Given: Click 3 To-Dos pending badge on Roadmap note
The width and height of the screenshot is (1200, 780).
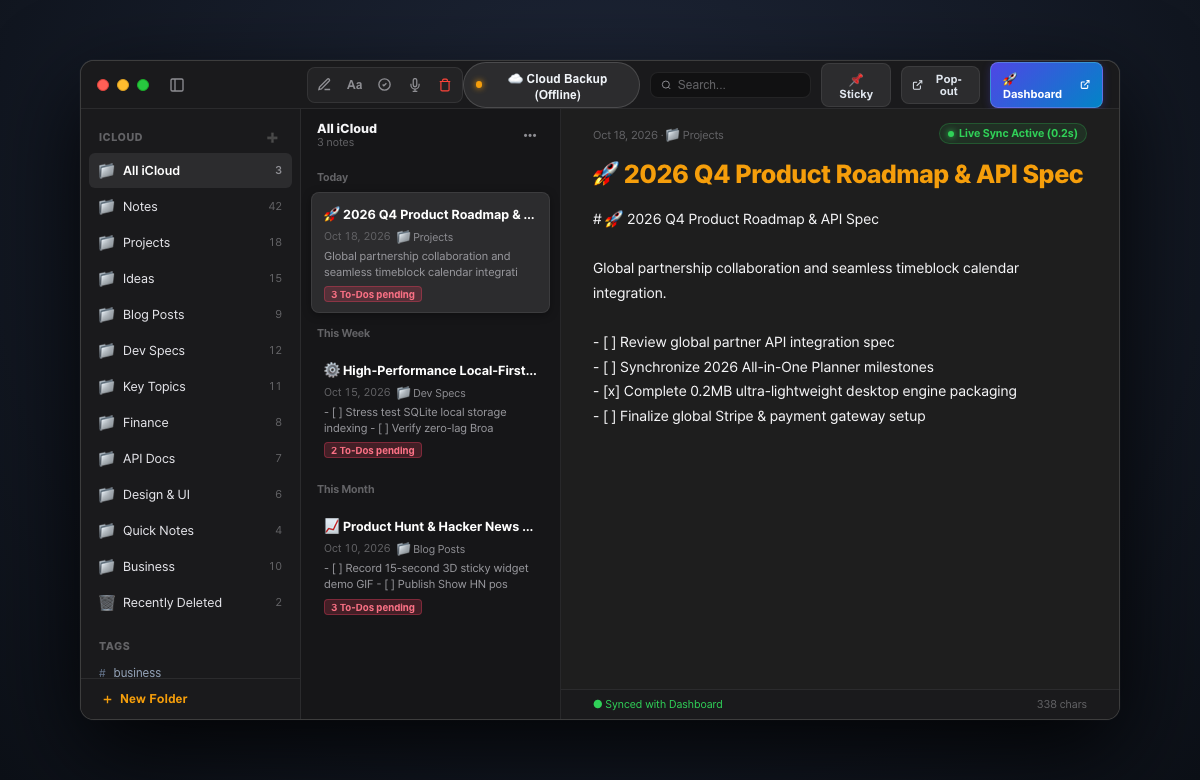Looking at the screenshot, I should coord(373,294).
